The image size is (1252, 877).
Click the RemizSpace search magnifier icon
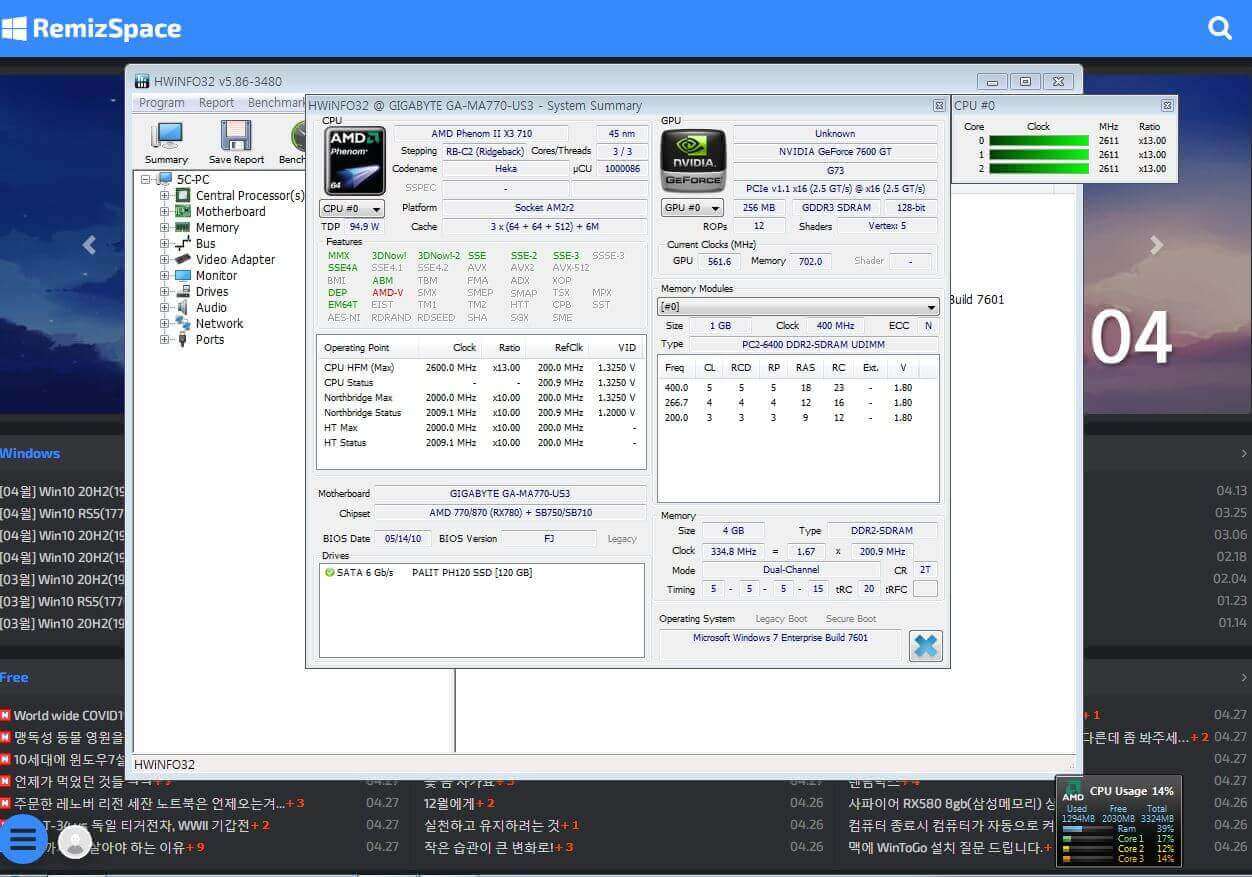[1220, 28]
